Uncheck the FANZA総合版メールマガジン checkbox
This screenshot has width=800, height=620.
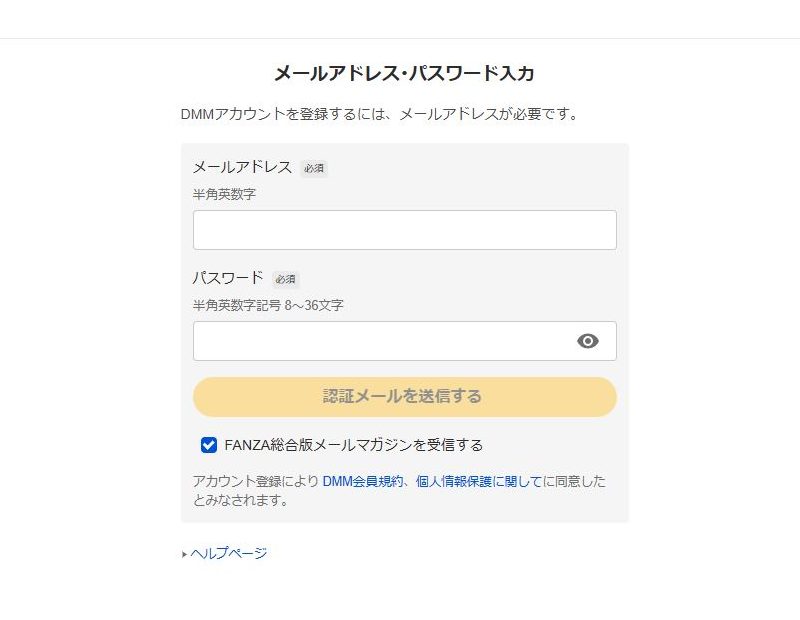click(209, 445)
